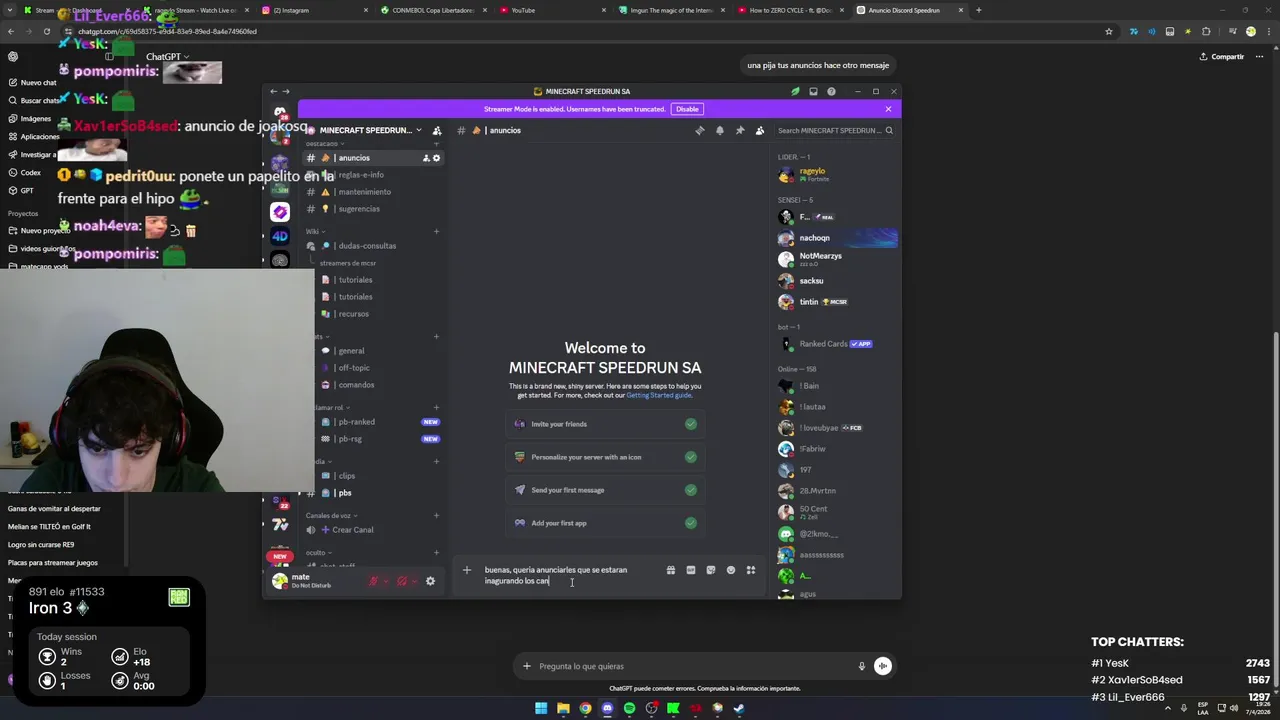The image size is (1280, 720).
Task: Open the emoji picker
Action: coord(730,570)
